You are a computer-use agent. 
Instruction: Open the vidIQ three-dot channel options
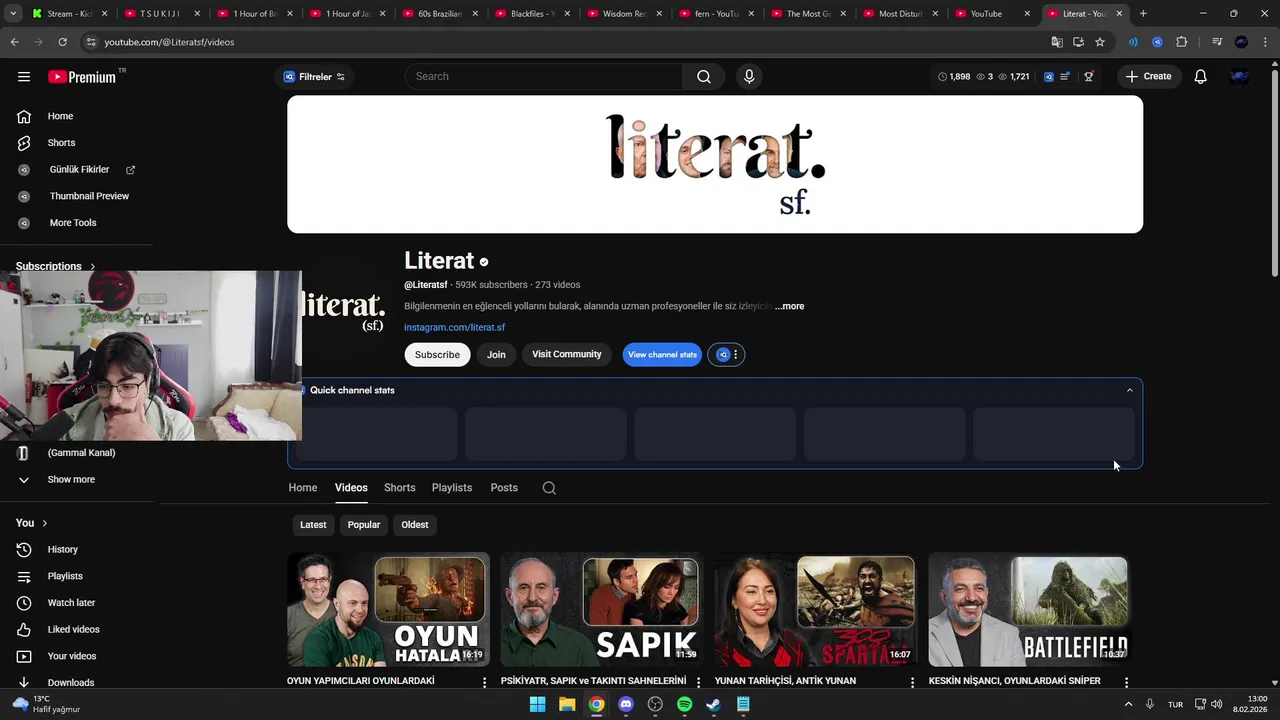[735, 355]
